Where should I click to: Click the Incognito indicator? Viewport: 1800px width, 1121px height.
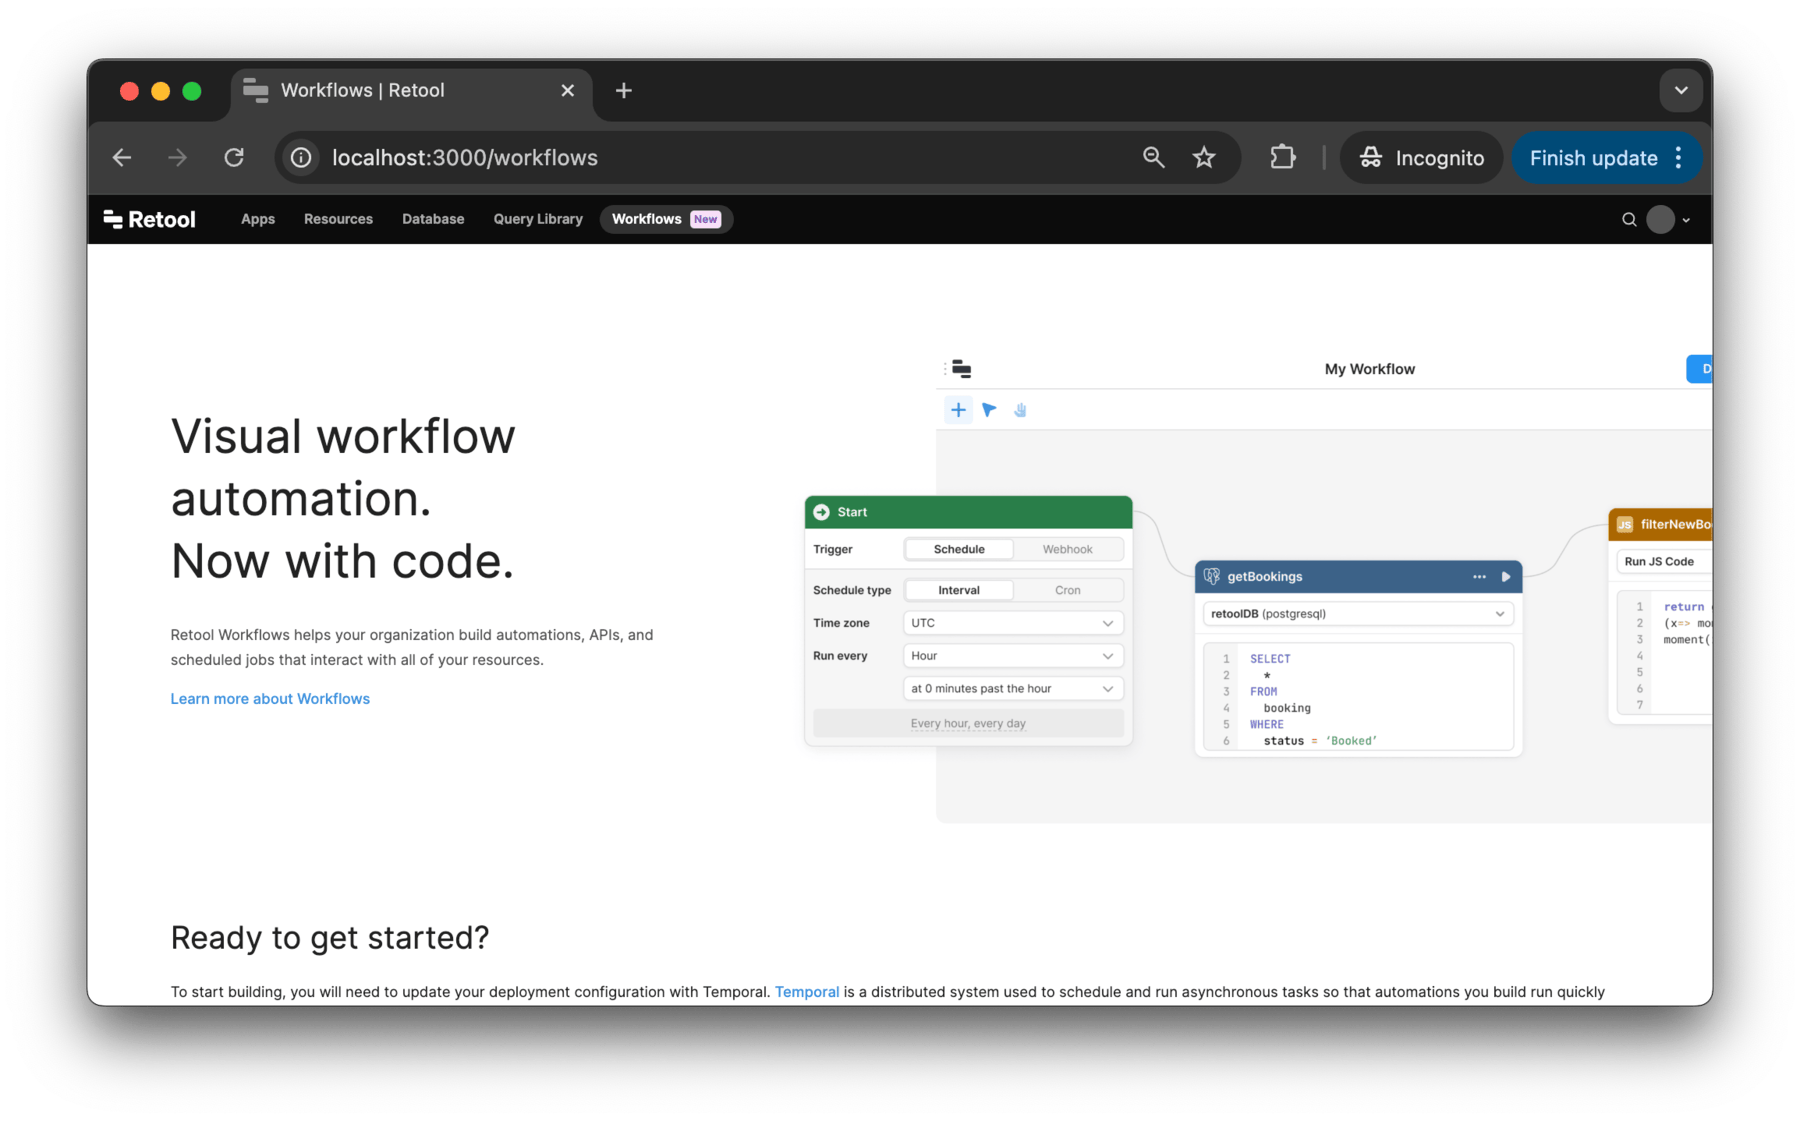coord(1421,157)
